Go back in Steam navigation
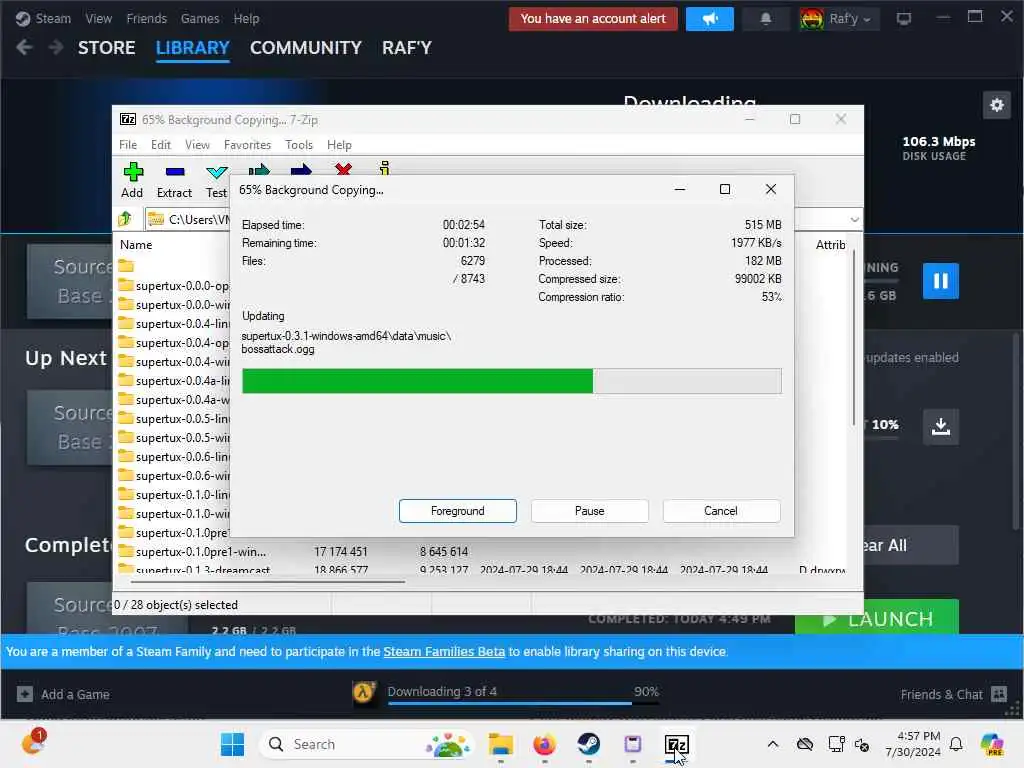Screen dimensions: 1024x768 click(x=24, y=48)
